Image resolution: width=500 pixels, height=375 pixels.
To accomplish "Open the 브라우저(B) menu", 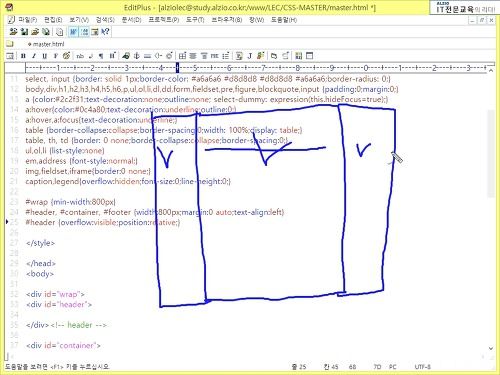I will (227, 20).
